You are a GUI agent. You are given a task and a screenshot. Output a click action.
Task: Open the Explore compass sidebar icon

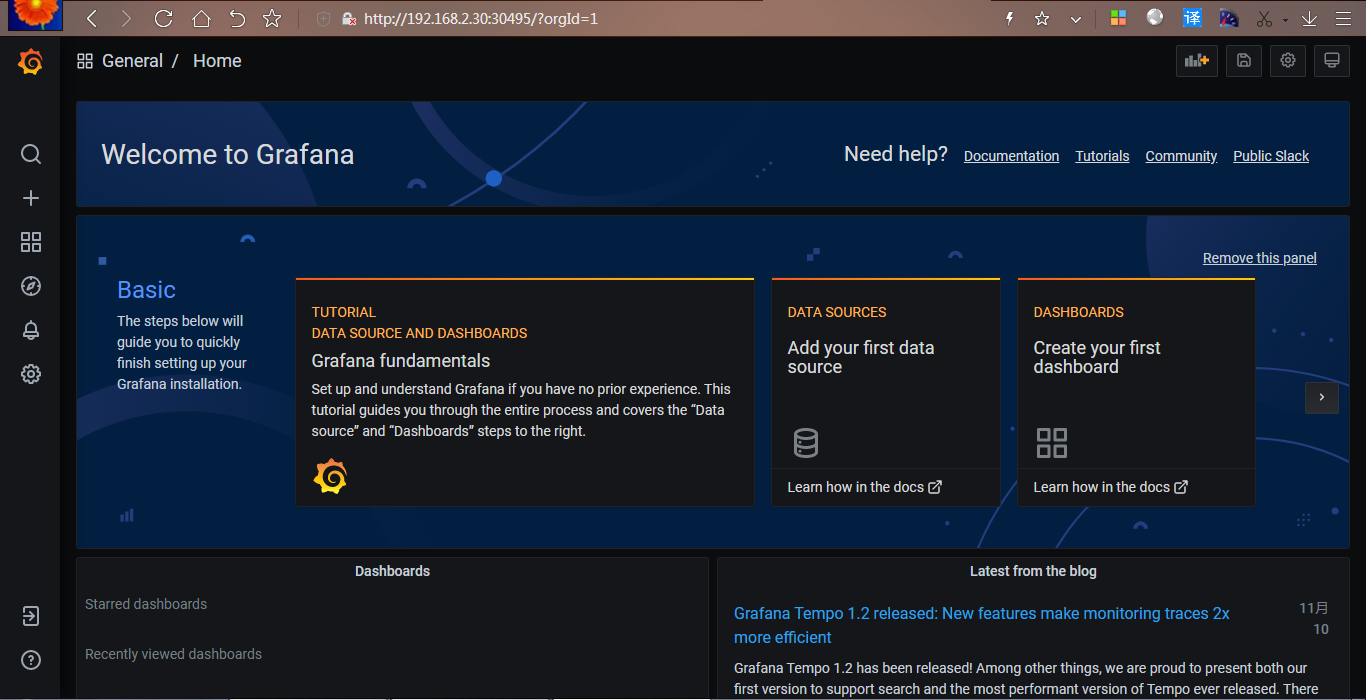point(31,286)
